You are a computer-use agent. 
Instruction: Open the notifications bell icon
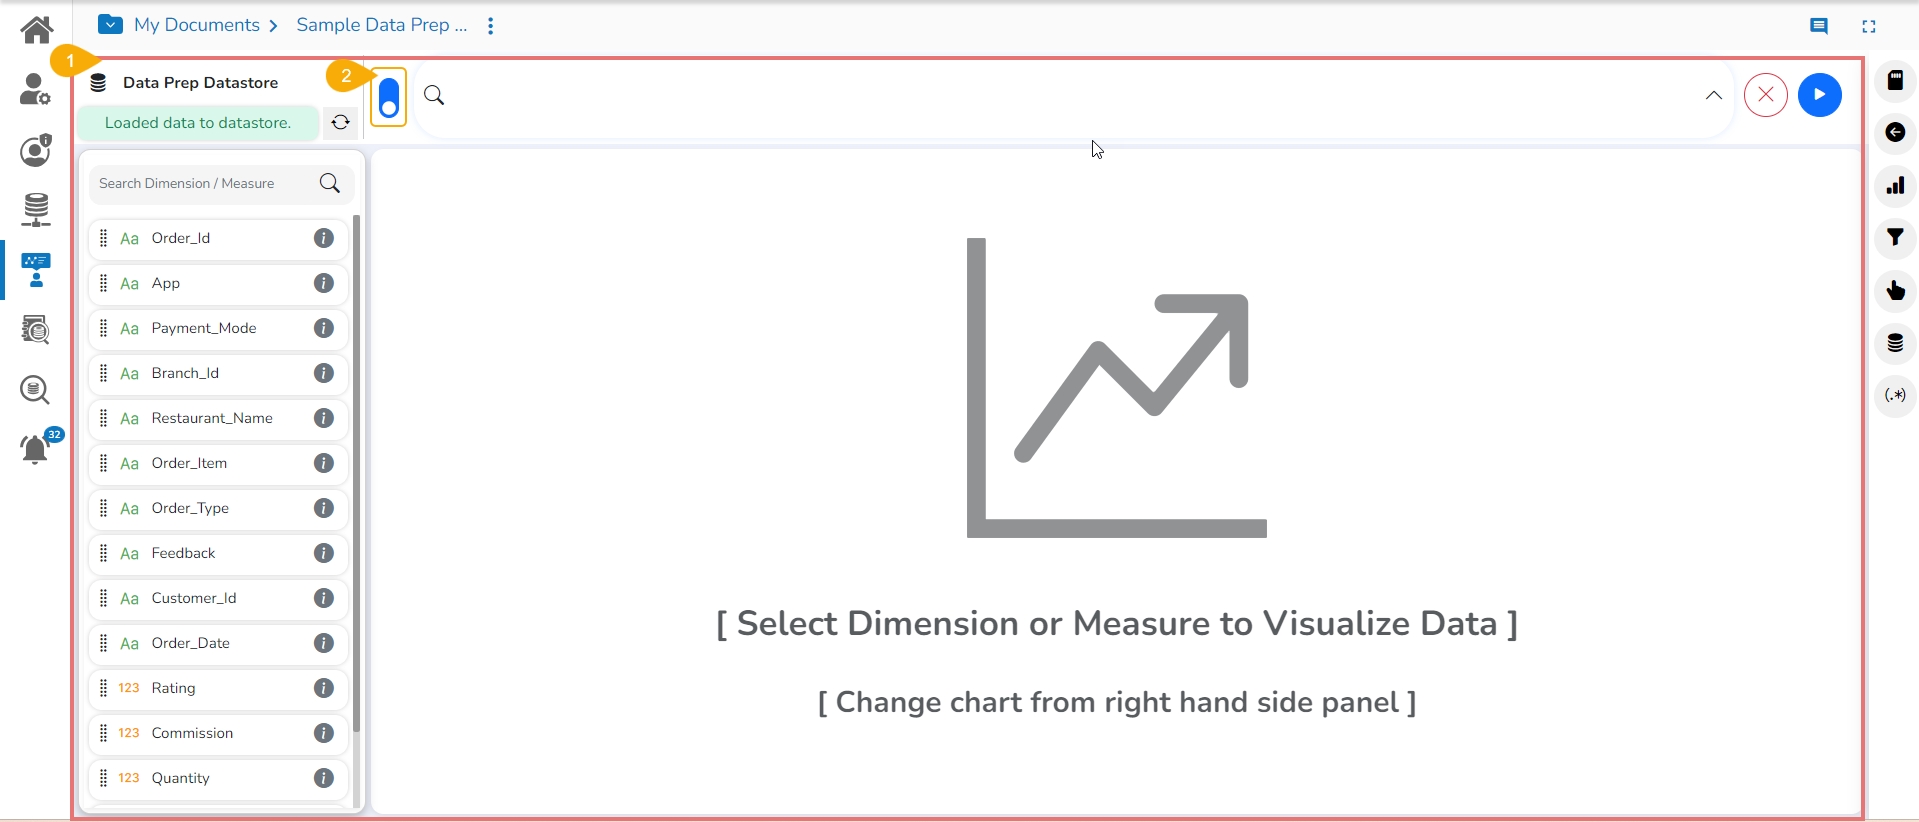(x=35, y=450)
